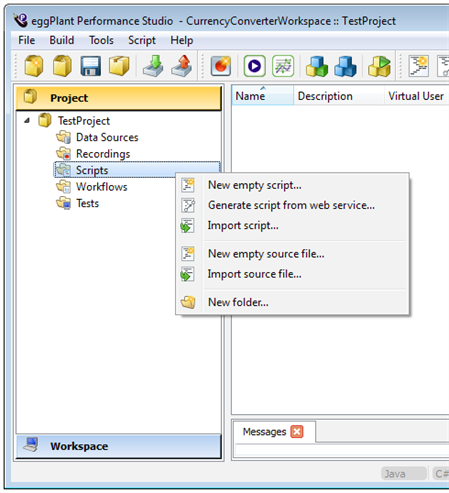Click the save floppy disk toolbar icon

[91, 66]
